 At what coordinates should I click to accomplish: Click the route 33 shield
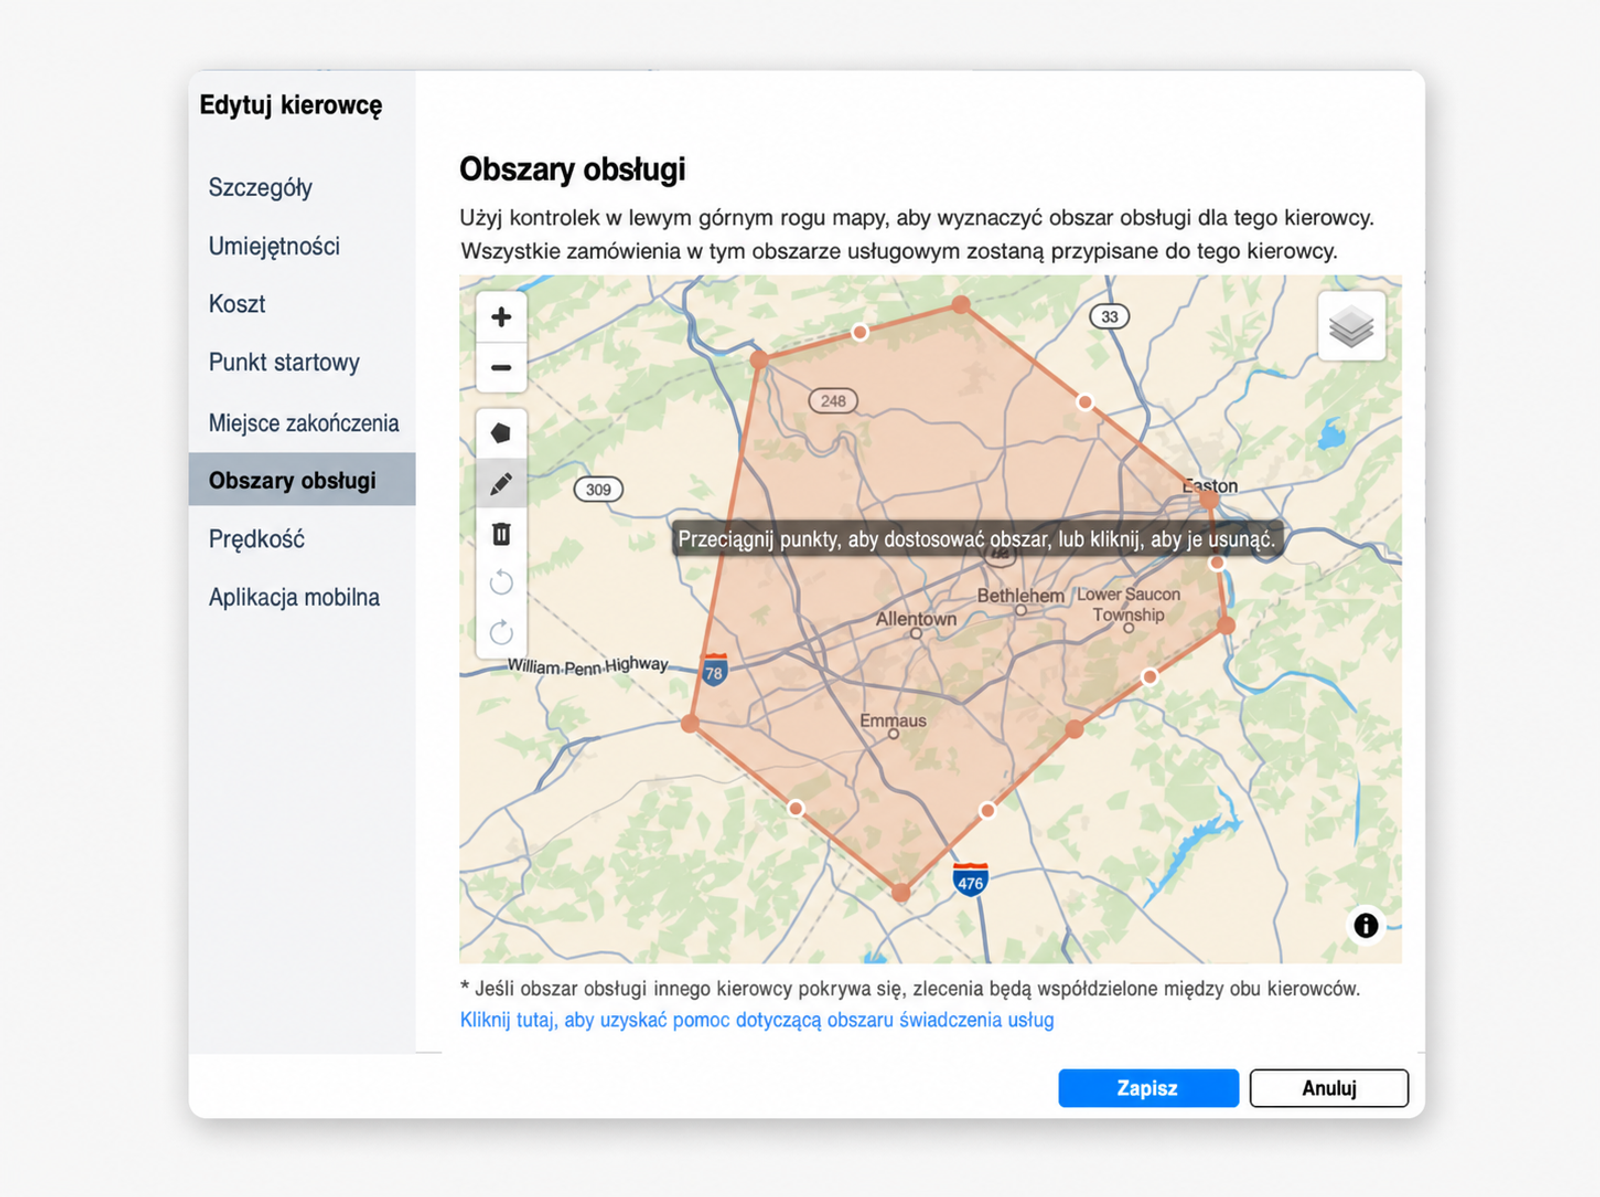tap(1109, 316)
